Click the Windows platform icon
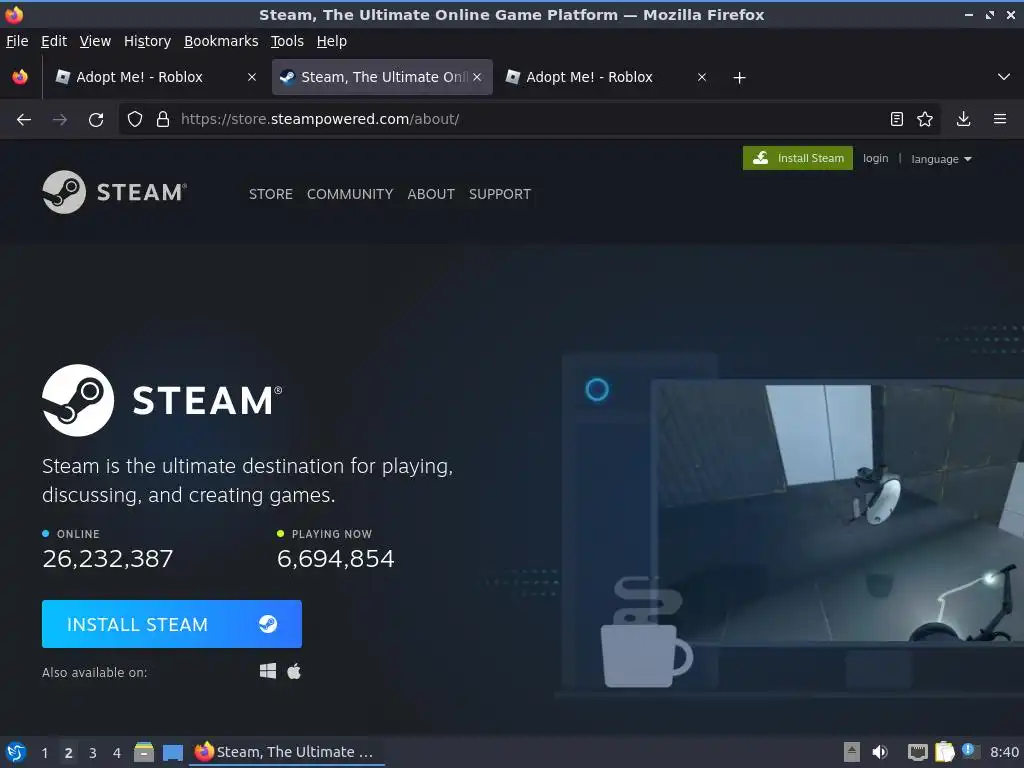Image resolution: width=1024 pixels, height=768 pixels. point(268,671)
